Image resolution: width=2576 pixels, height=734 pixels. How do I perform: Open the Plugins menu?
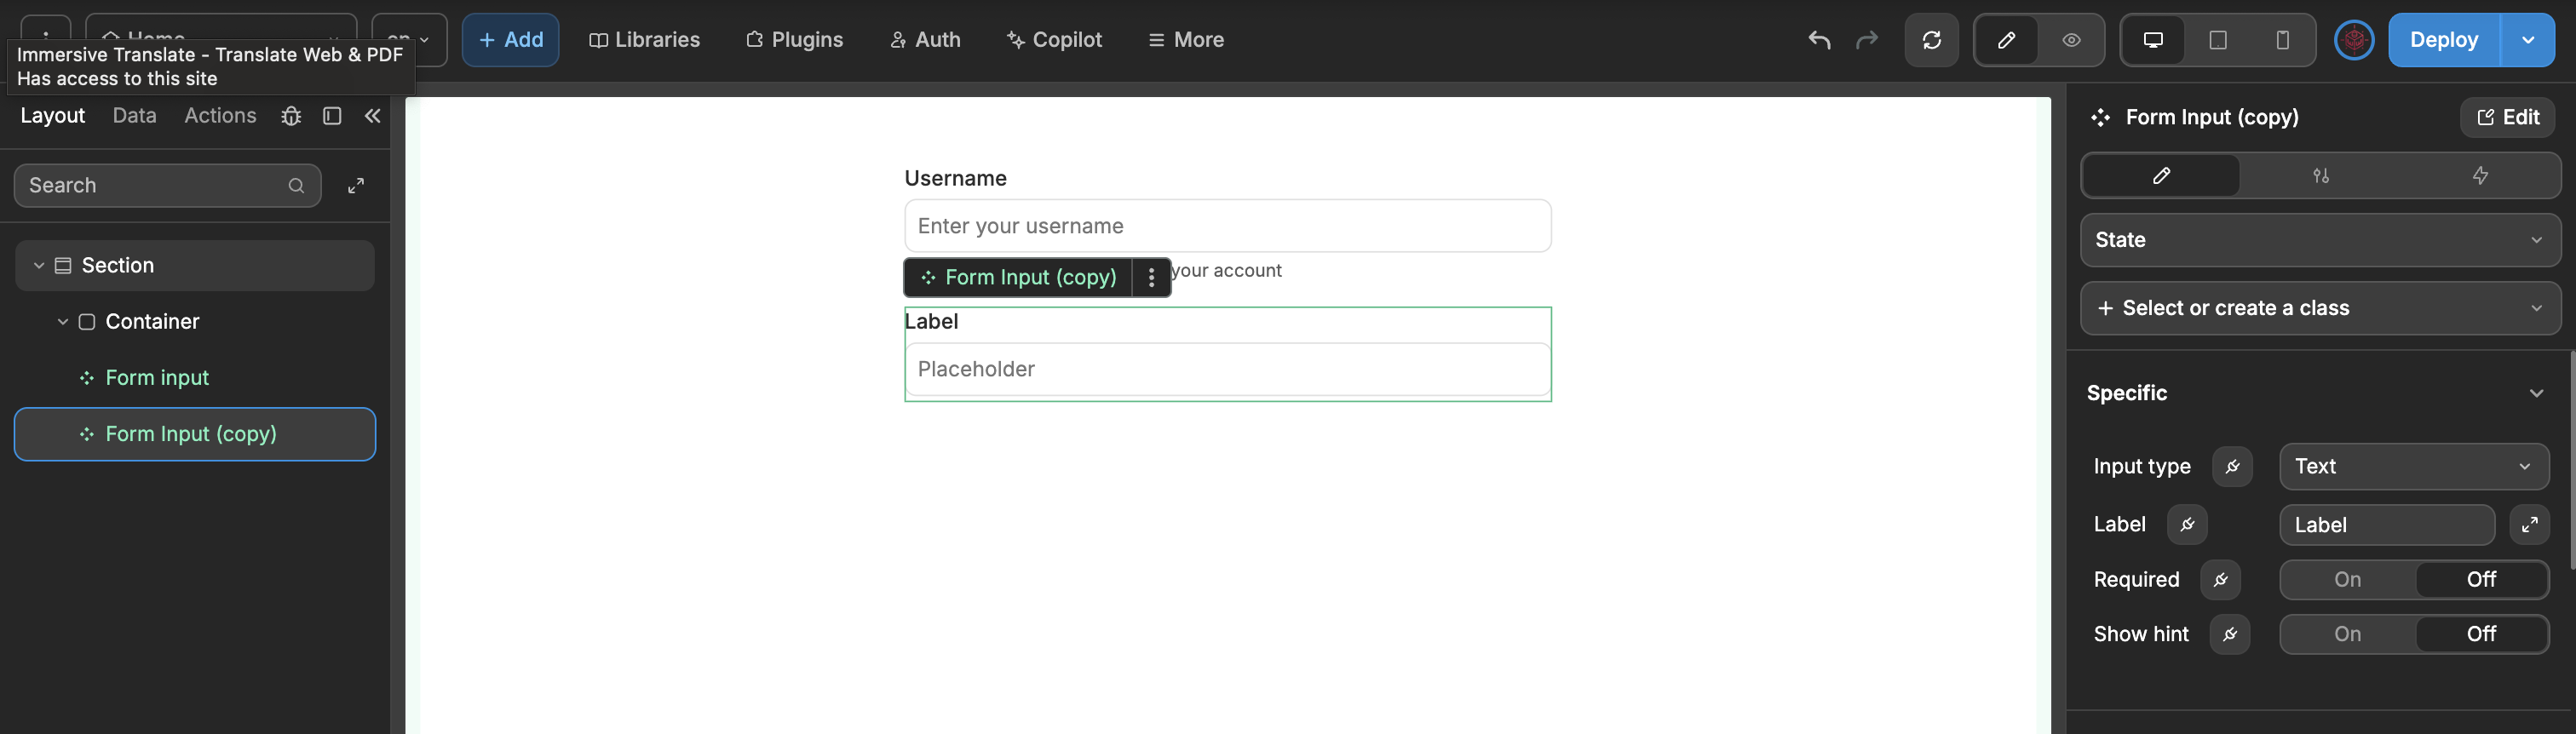pos(795,40)
